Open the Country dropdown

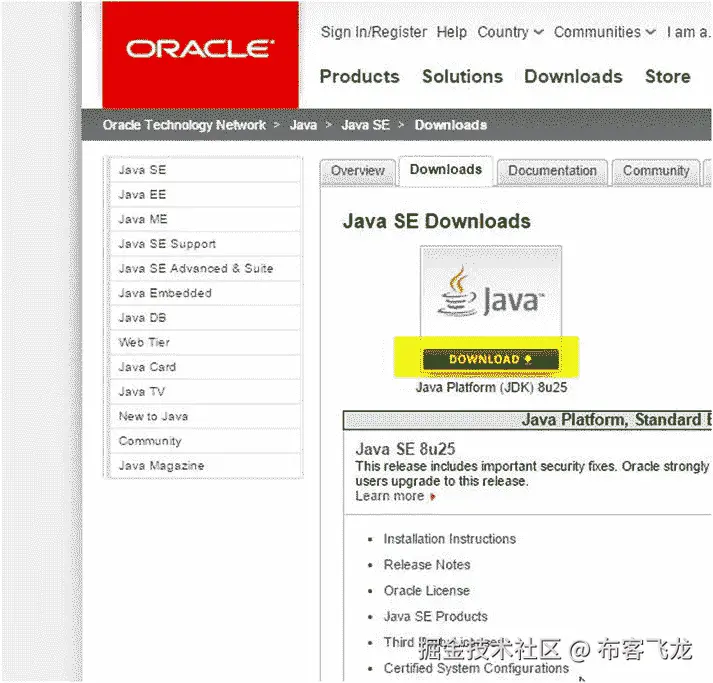[x=510, y=32]
